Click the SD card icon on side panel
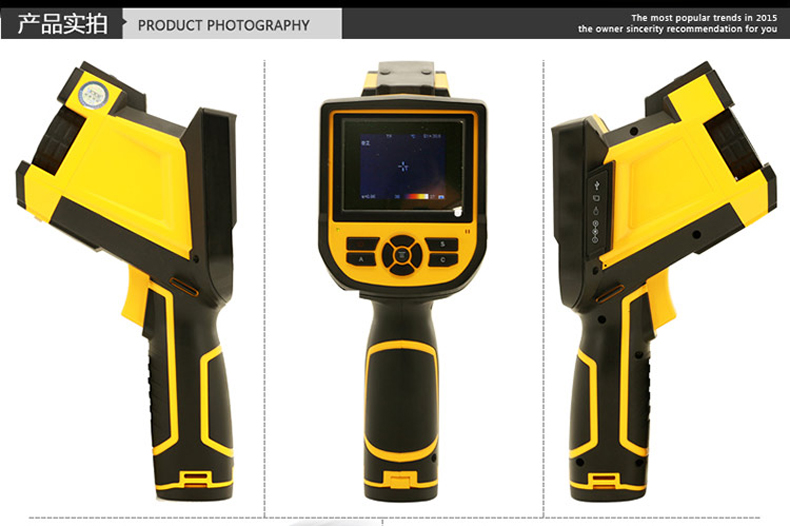 596,198
